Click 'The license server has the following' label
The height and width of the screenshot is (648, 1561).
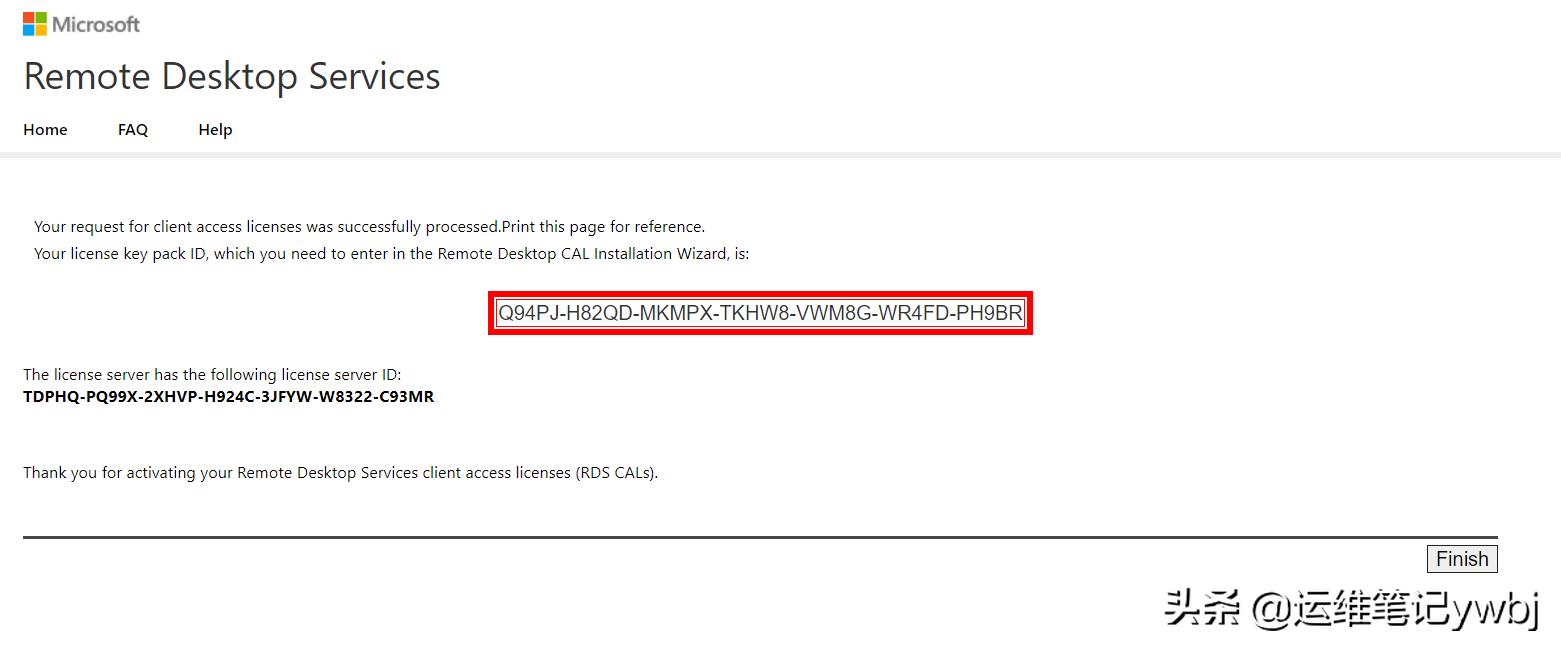[x=212, y=375]
